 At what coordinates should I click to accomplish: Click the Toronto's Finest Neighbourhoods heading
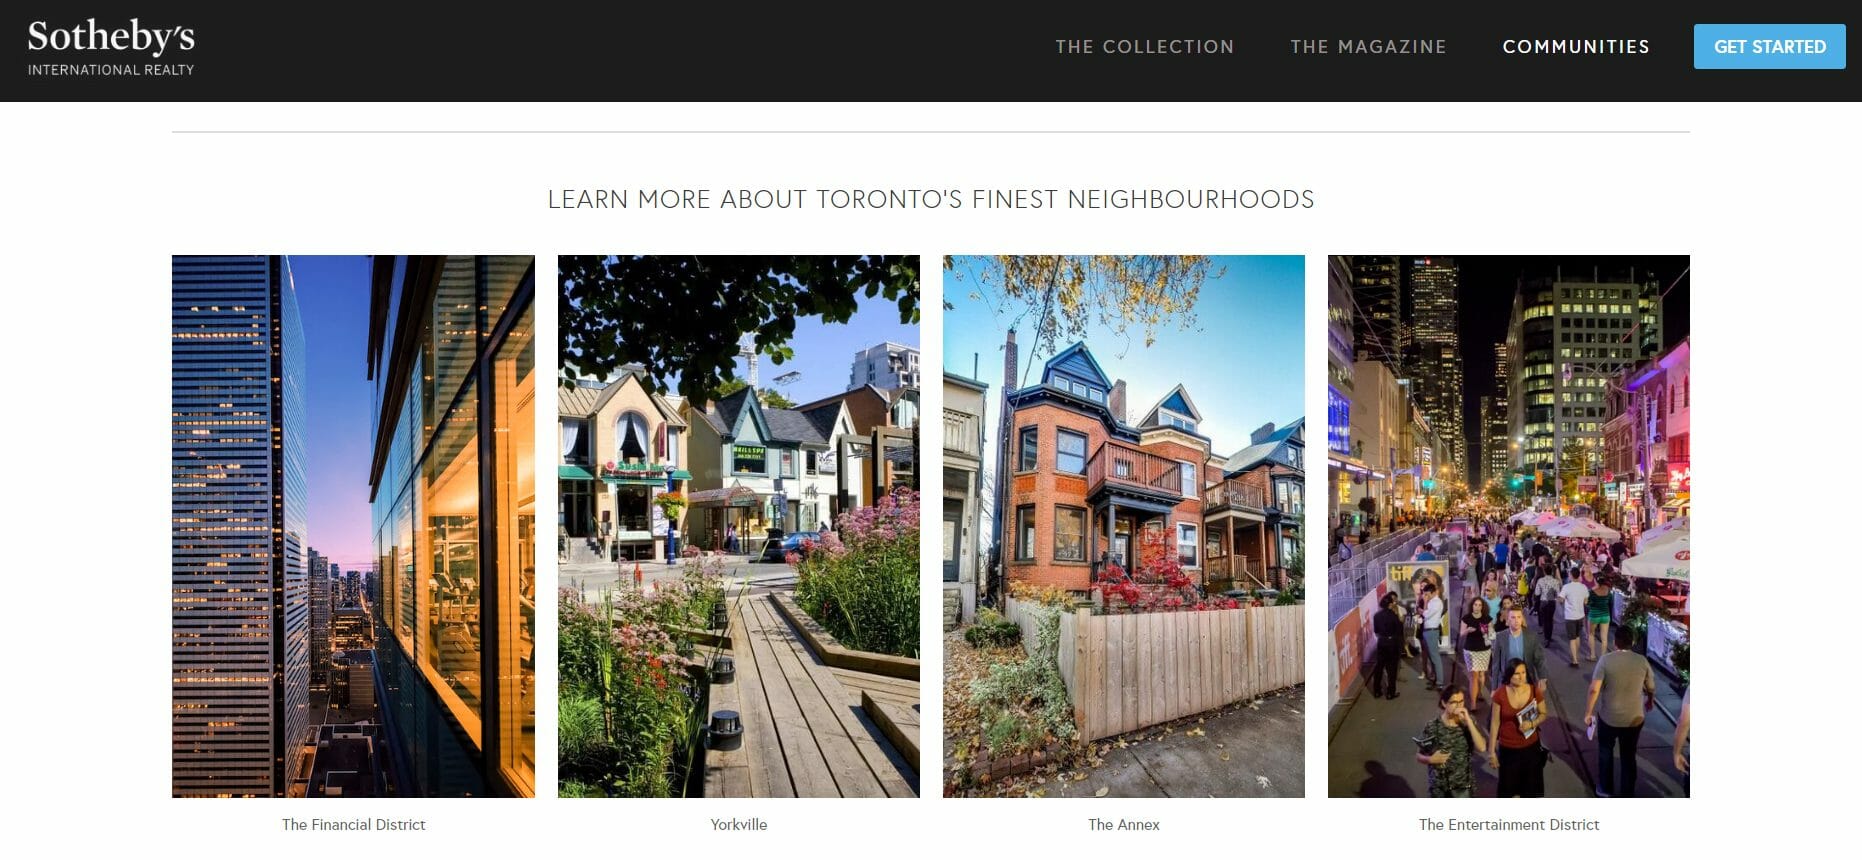(931, 199)
